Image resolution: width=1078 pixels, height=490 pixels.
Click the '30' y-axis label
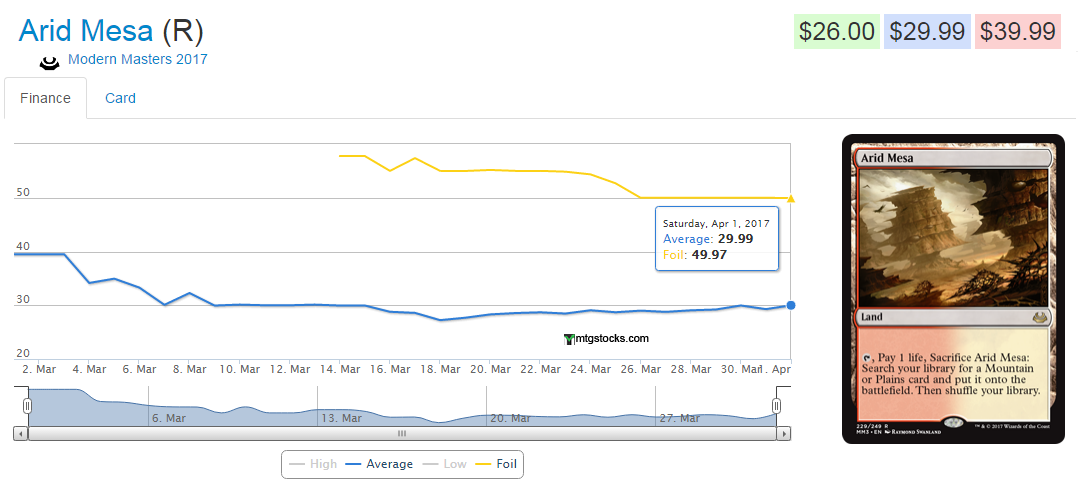pyautogui.click(x=23, y=300)
